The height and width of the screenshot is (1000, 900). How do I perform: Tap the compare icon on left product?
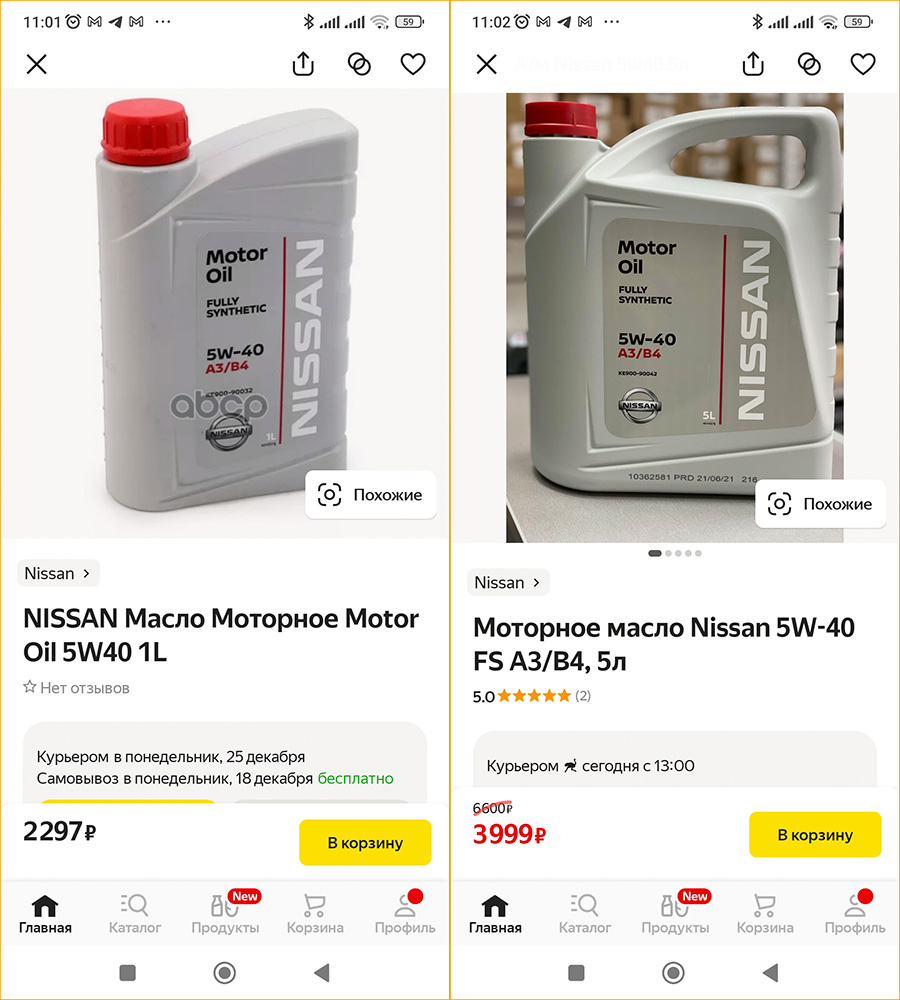359,64
